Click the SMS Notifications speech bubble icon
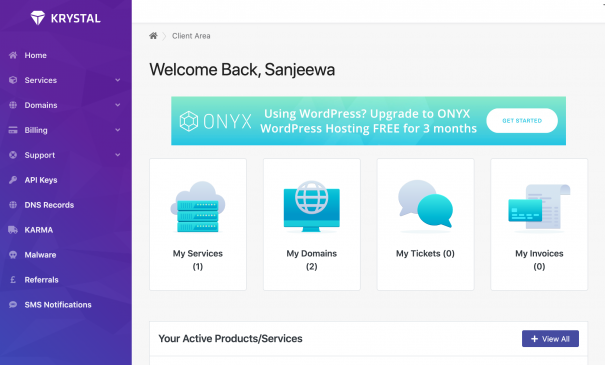Viewport: 605px width, 365px height. tap(13, 304)
